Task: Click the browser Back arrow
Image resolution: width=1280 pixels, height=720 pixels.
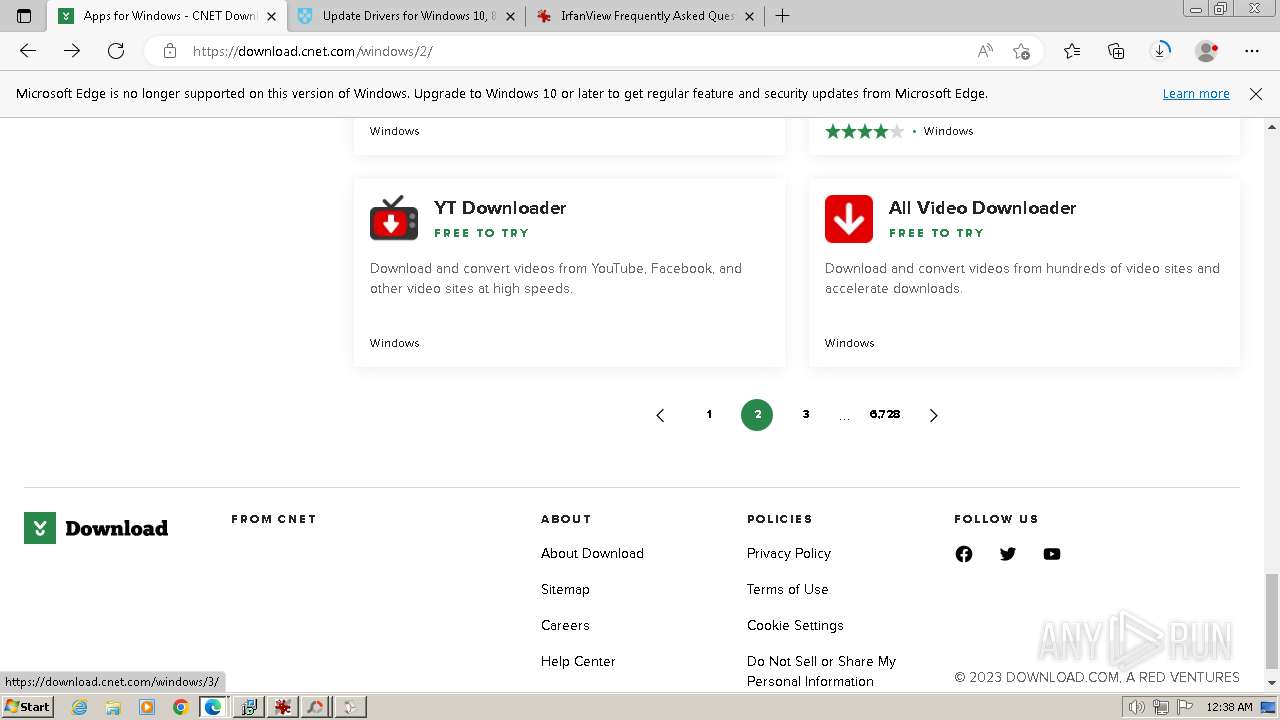Action: click(28, 51)
